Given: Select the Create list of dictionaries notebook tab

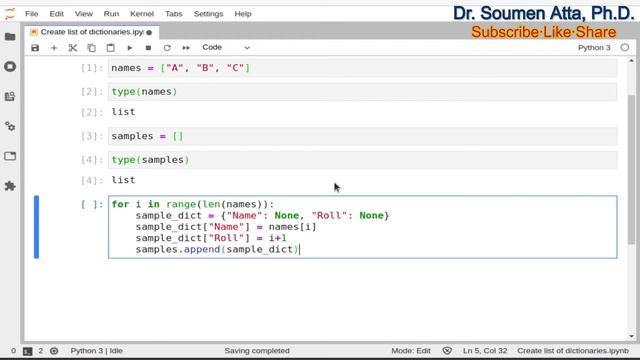Looking at the screenshot, I should pos(92,32).
